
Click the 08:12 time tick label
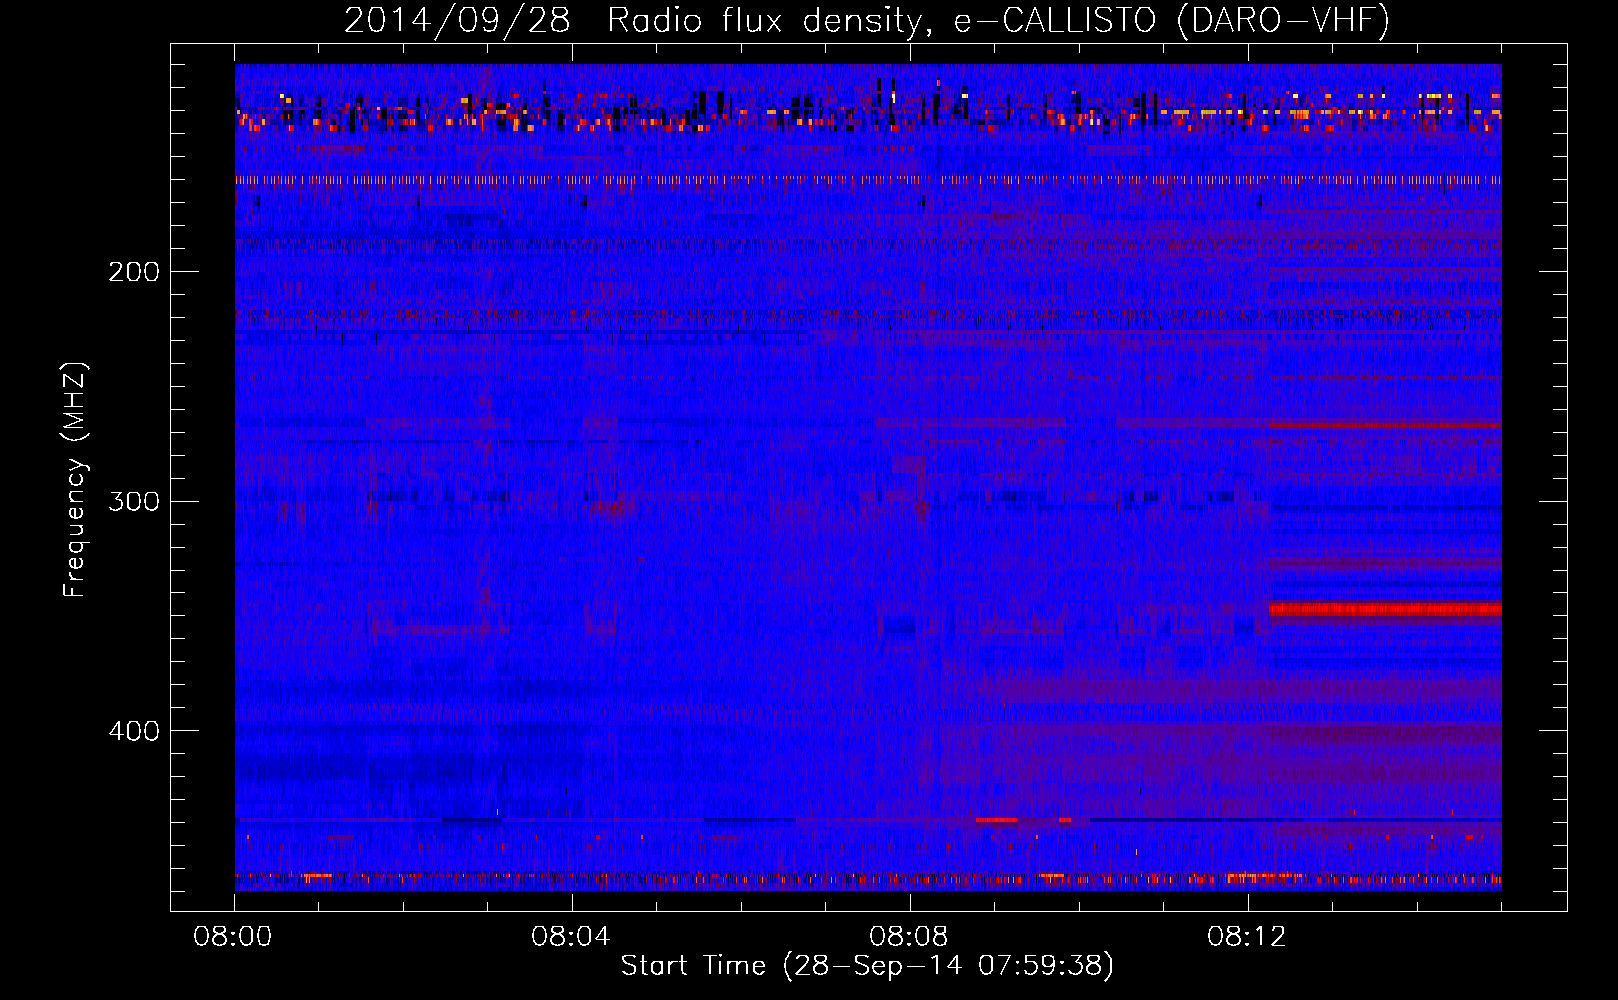[x=1247, y=937]
